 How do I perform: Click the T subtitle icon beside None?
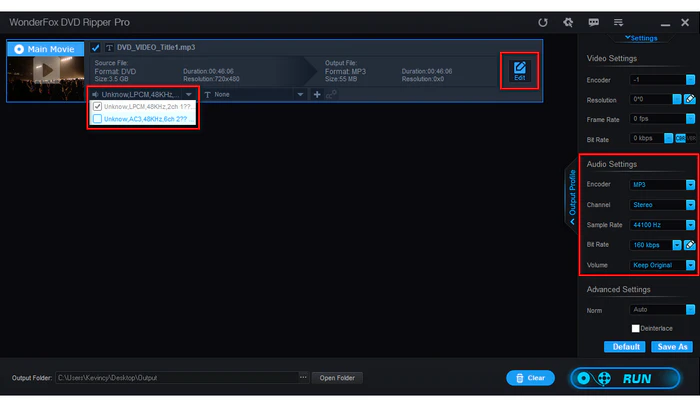click(x=207, y=95)
